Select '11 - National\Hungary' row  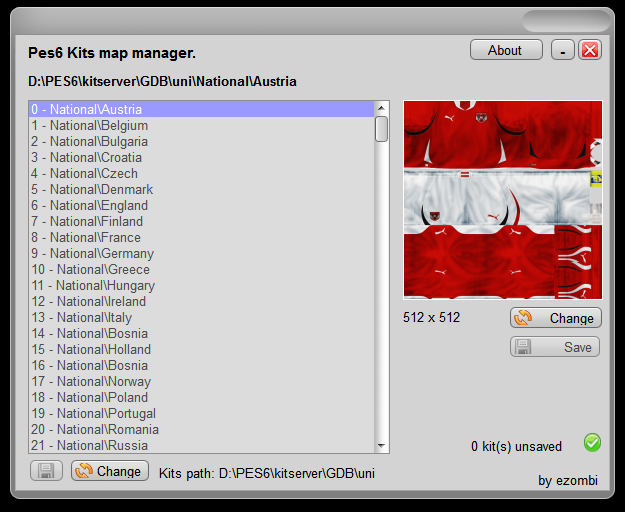[x=202, y=285]
